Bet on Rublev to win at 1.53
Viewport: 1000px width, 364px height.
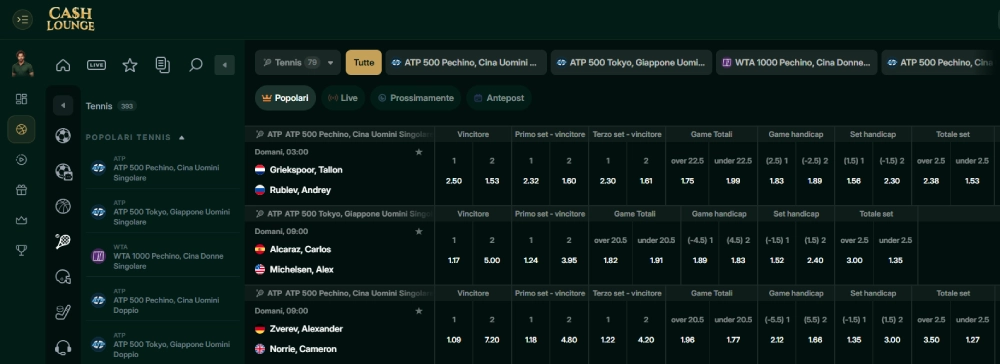[x=492, y=173]
